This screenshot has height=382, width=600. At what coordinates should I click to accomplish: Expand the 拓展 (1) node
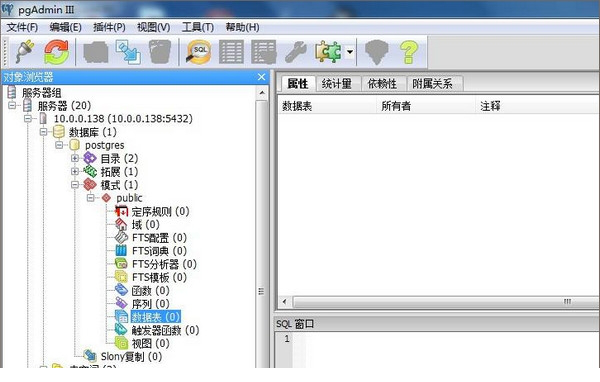coord(75,171)
